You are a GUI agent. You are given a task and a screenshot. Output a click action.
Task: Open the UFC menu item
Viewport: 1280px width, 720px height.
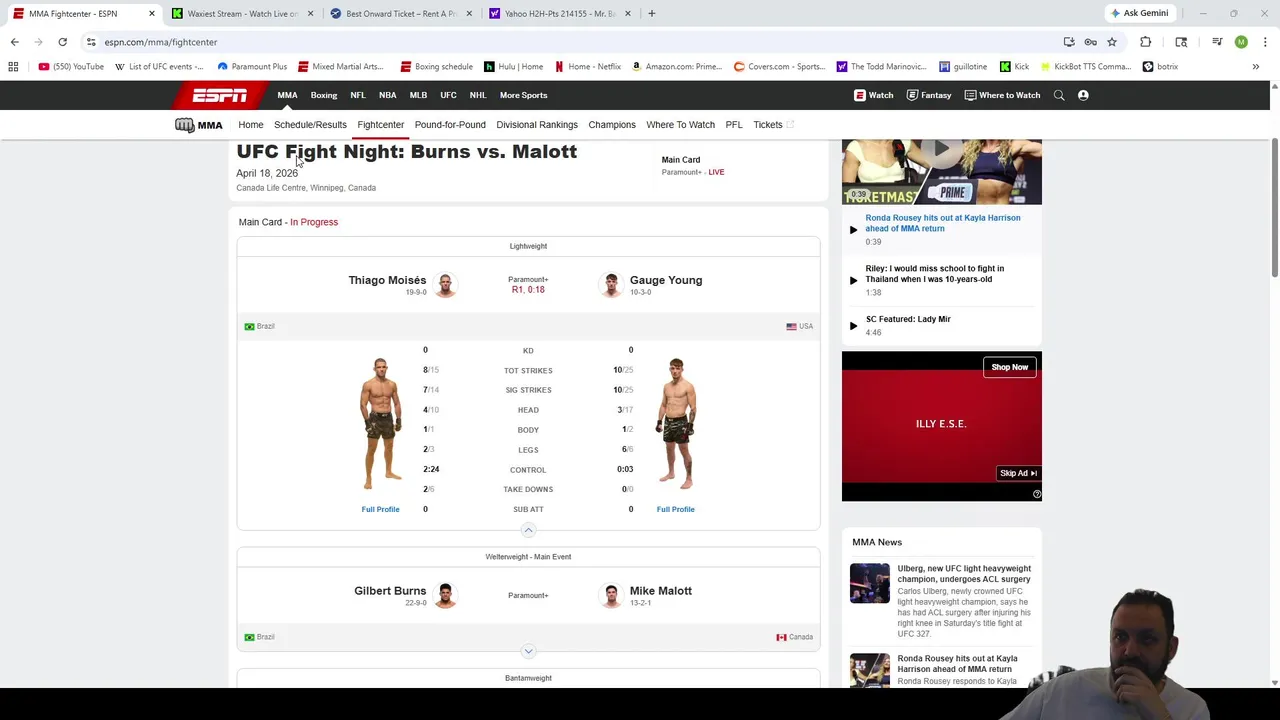tap(448, 95)
